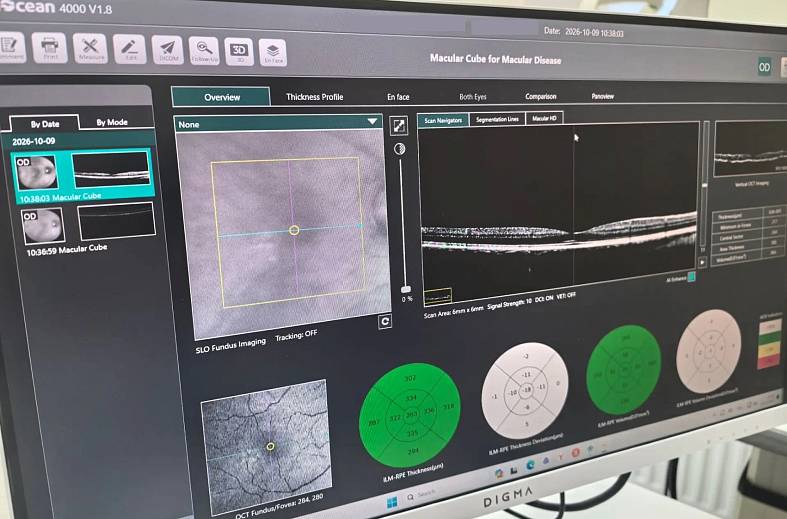Click the 10:38:03 scan B-scan preview
The height and width of the screenshot is (519, 787).
pyautogui.click(x=111, y=170)
